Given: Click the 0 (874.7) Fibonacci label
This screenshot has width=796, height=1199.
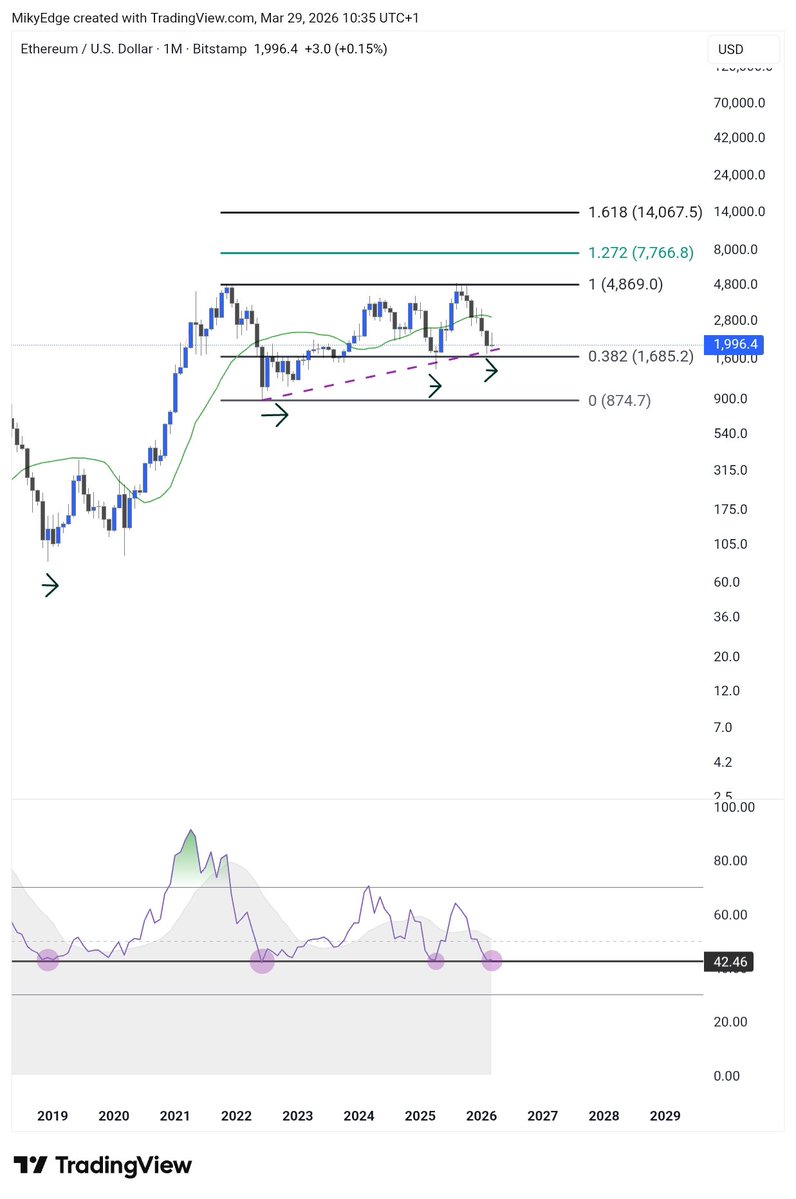Looking at the screenshot, I should tap(619, 400).
